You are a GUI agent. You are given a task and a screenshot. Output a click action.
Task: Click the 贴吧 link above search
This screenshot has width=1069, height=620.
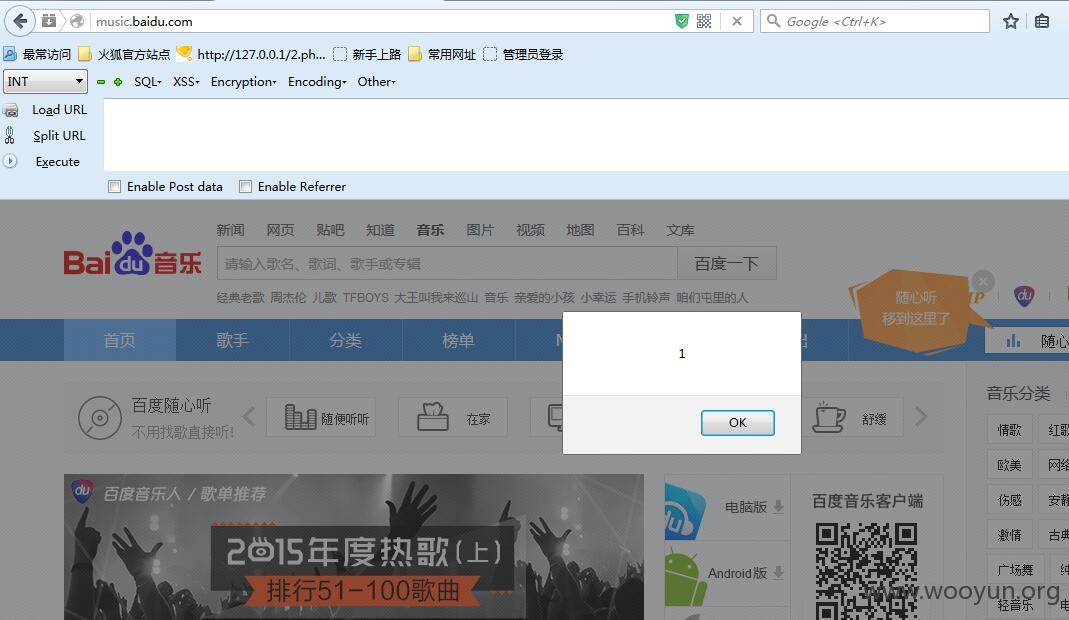[x=330, y=230]
